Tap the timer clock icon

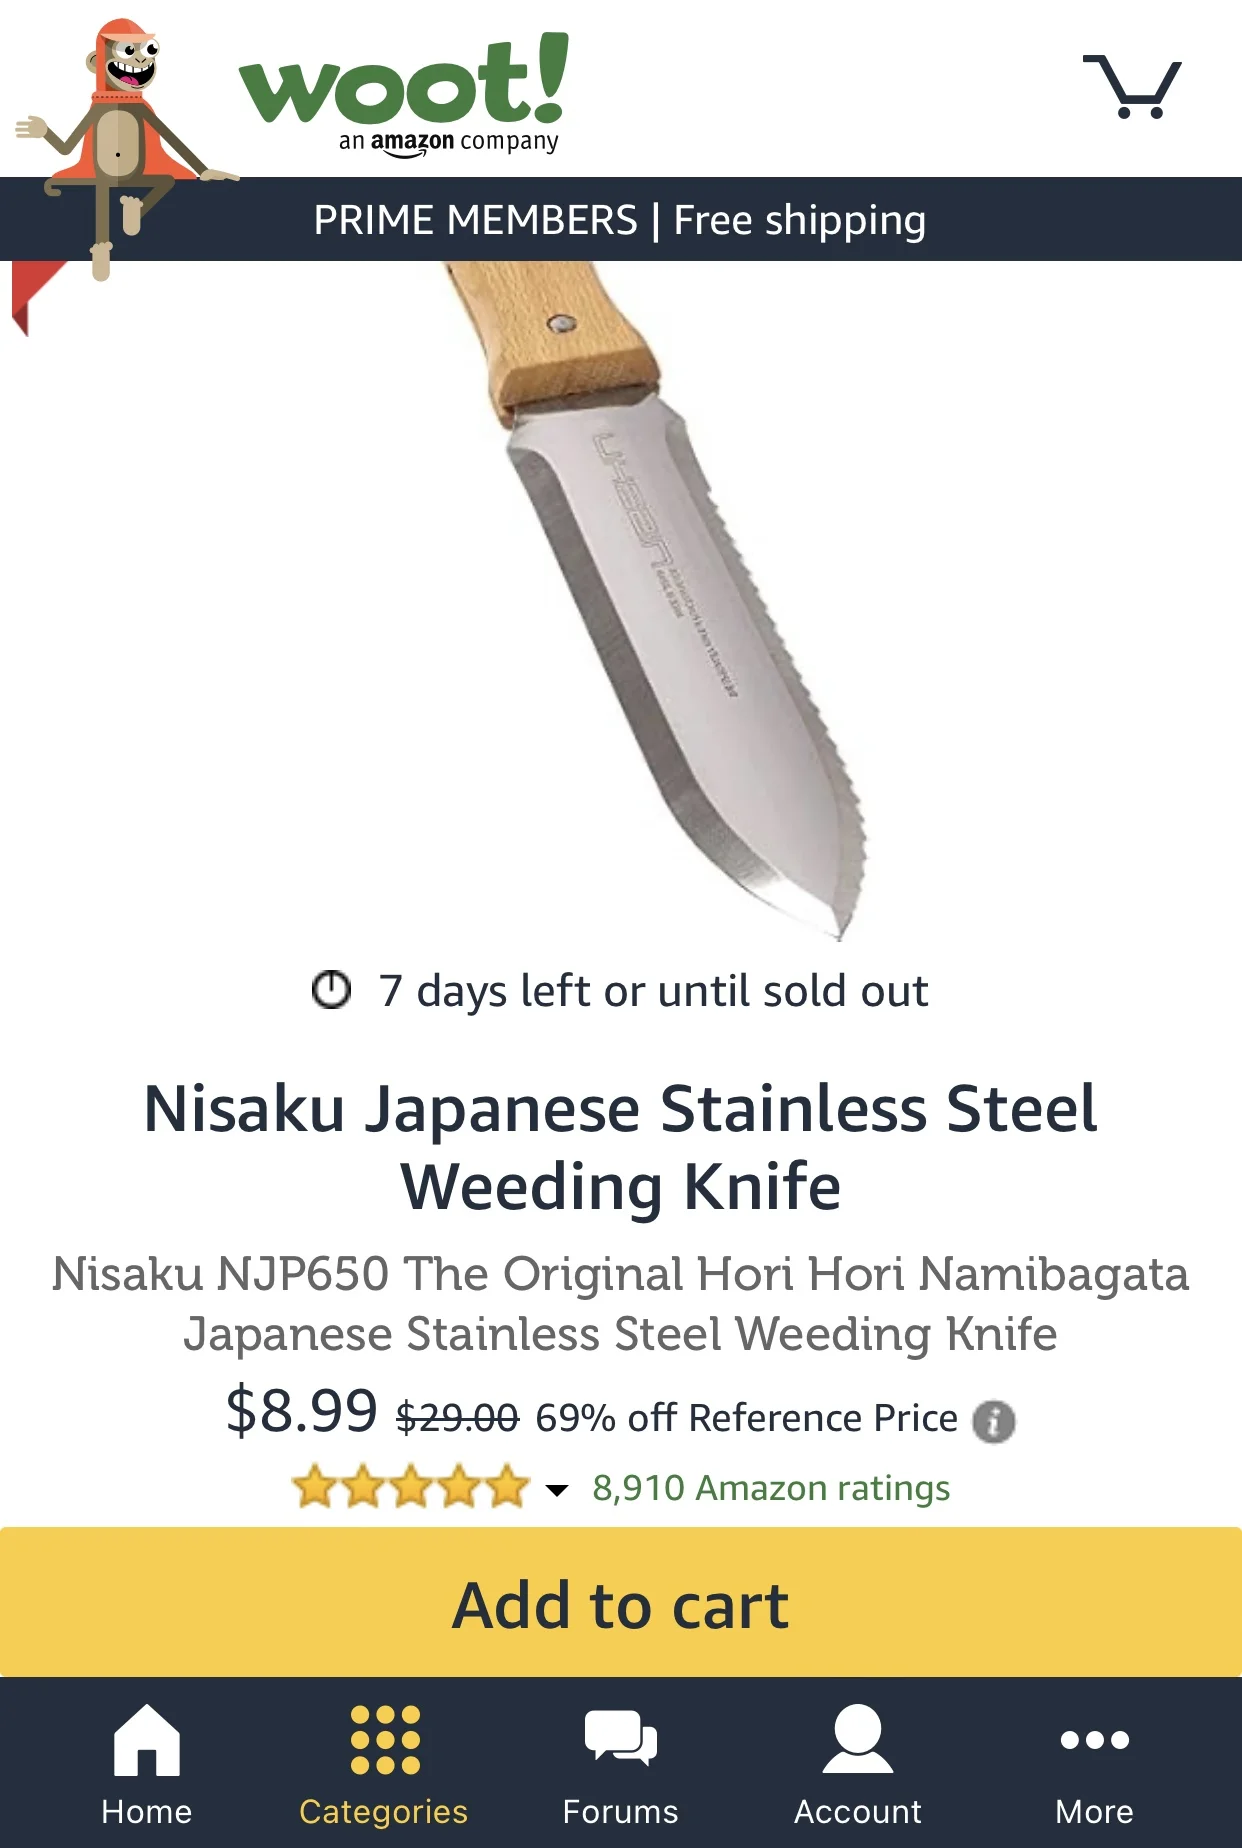pos(331,990)
